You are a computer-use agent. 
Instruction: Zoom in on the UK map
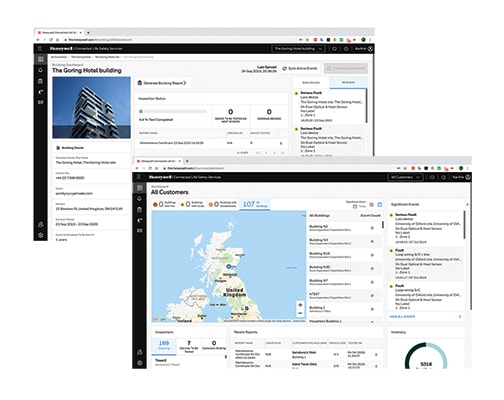300,305
